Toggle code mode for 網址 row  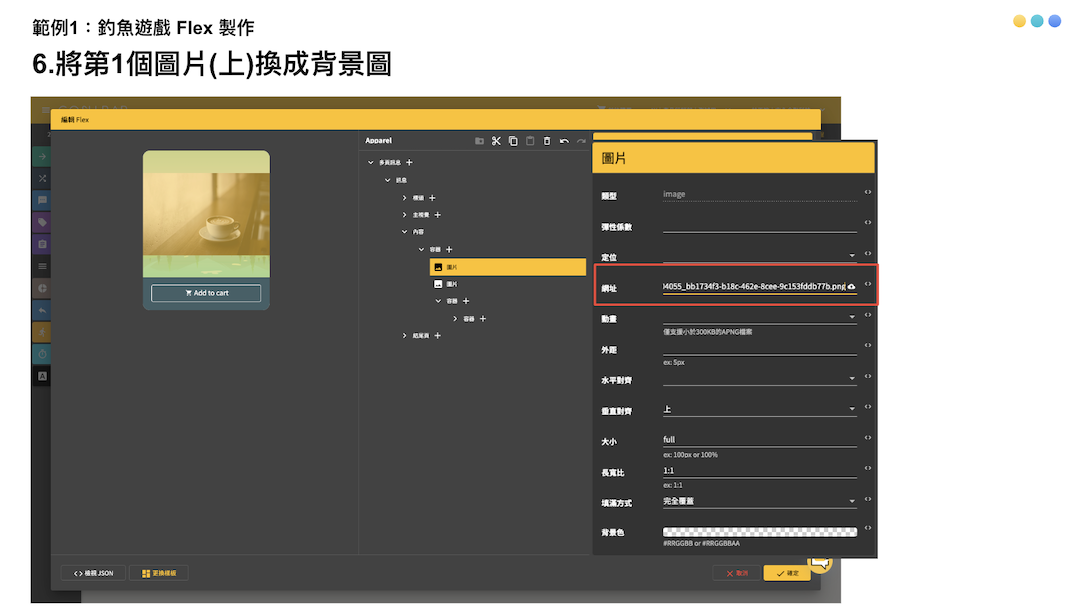click(x=868, y=284)
